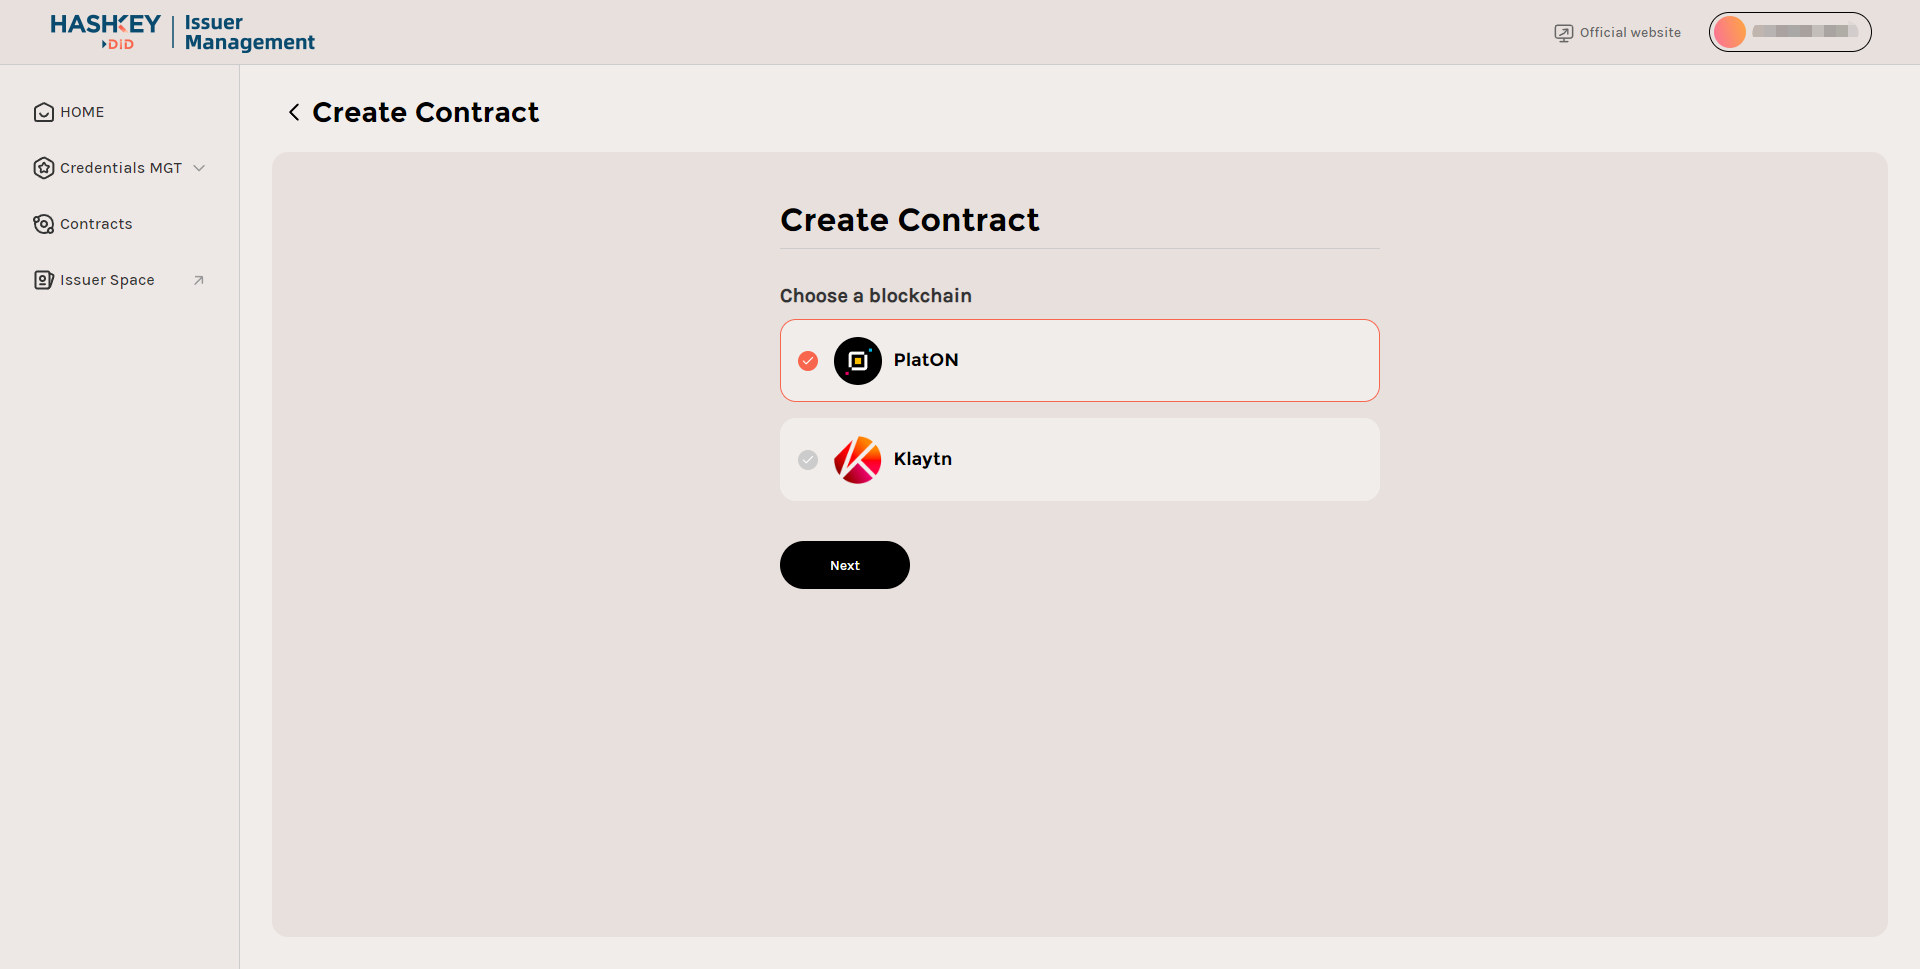Click the Official website monitor icon
1920x969 pixels.
pyautogui.click(x=1563, y=33)
